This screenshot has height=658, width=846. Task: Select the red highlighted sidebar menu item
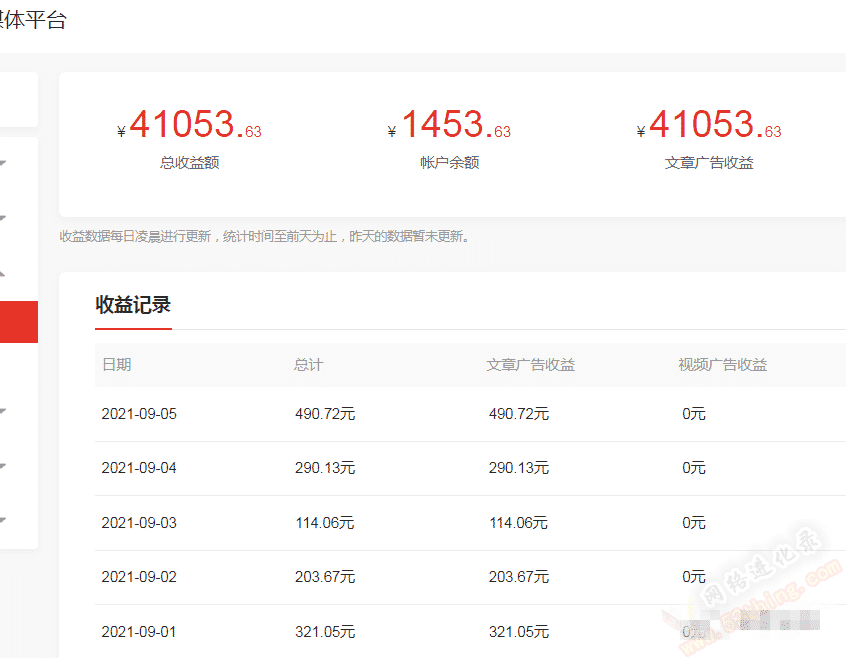[19, 321]
